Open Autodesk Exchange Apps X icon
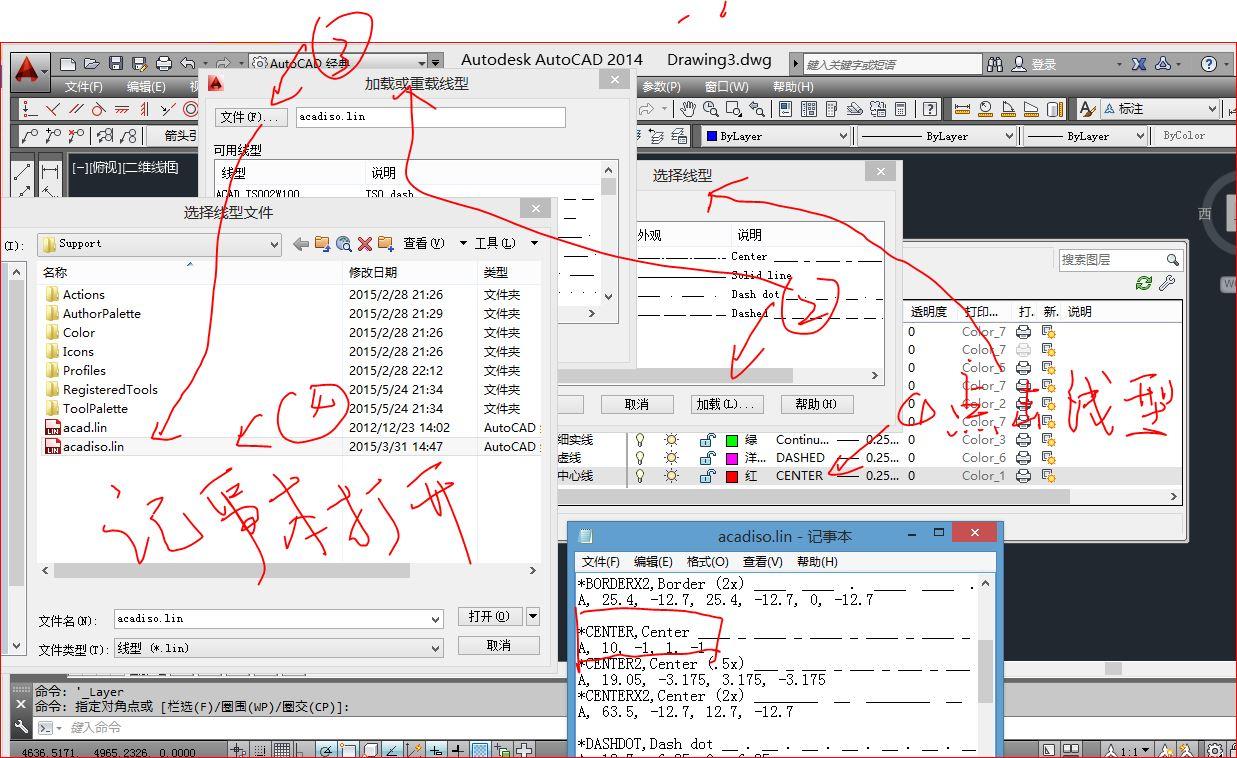 [1139, 64]
